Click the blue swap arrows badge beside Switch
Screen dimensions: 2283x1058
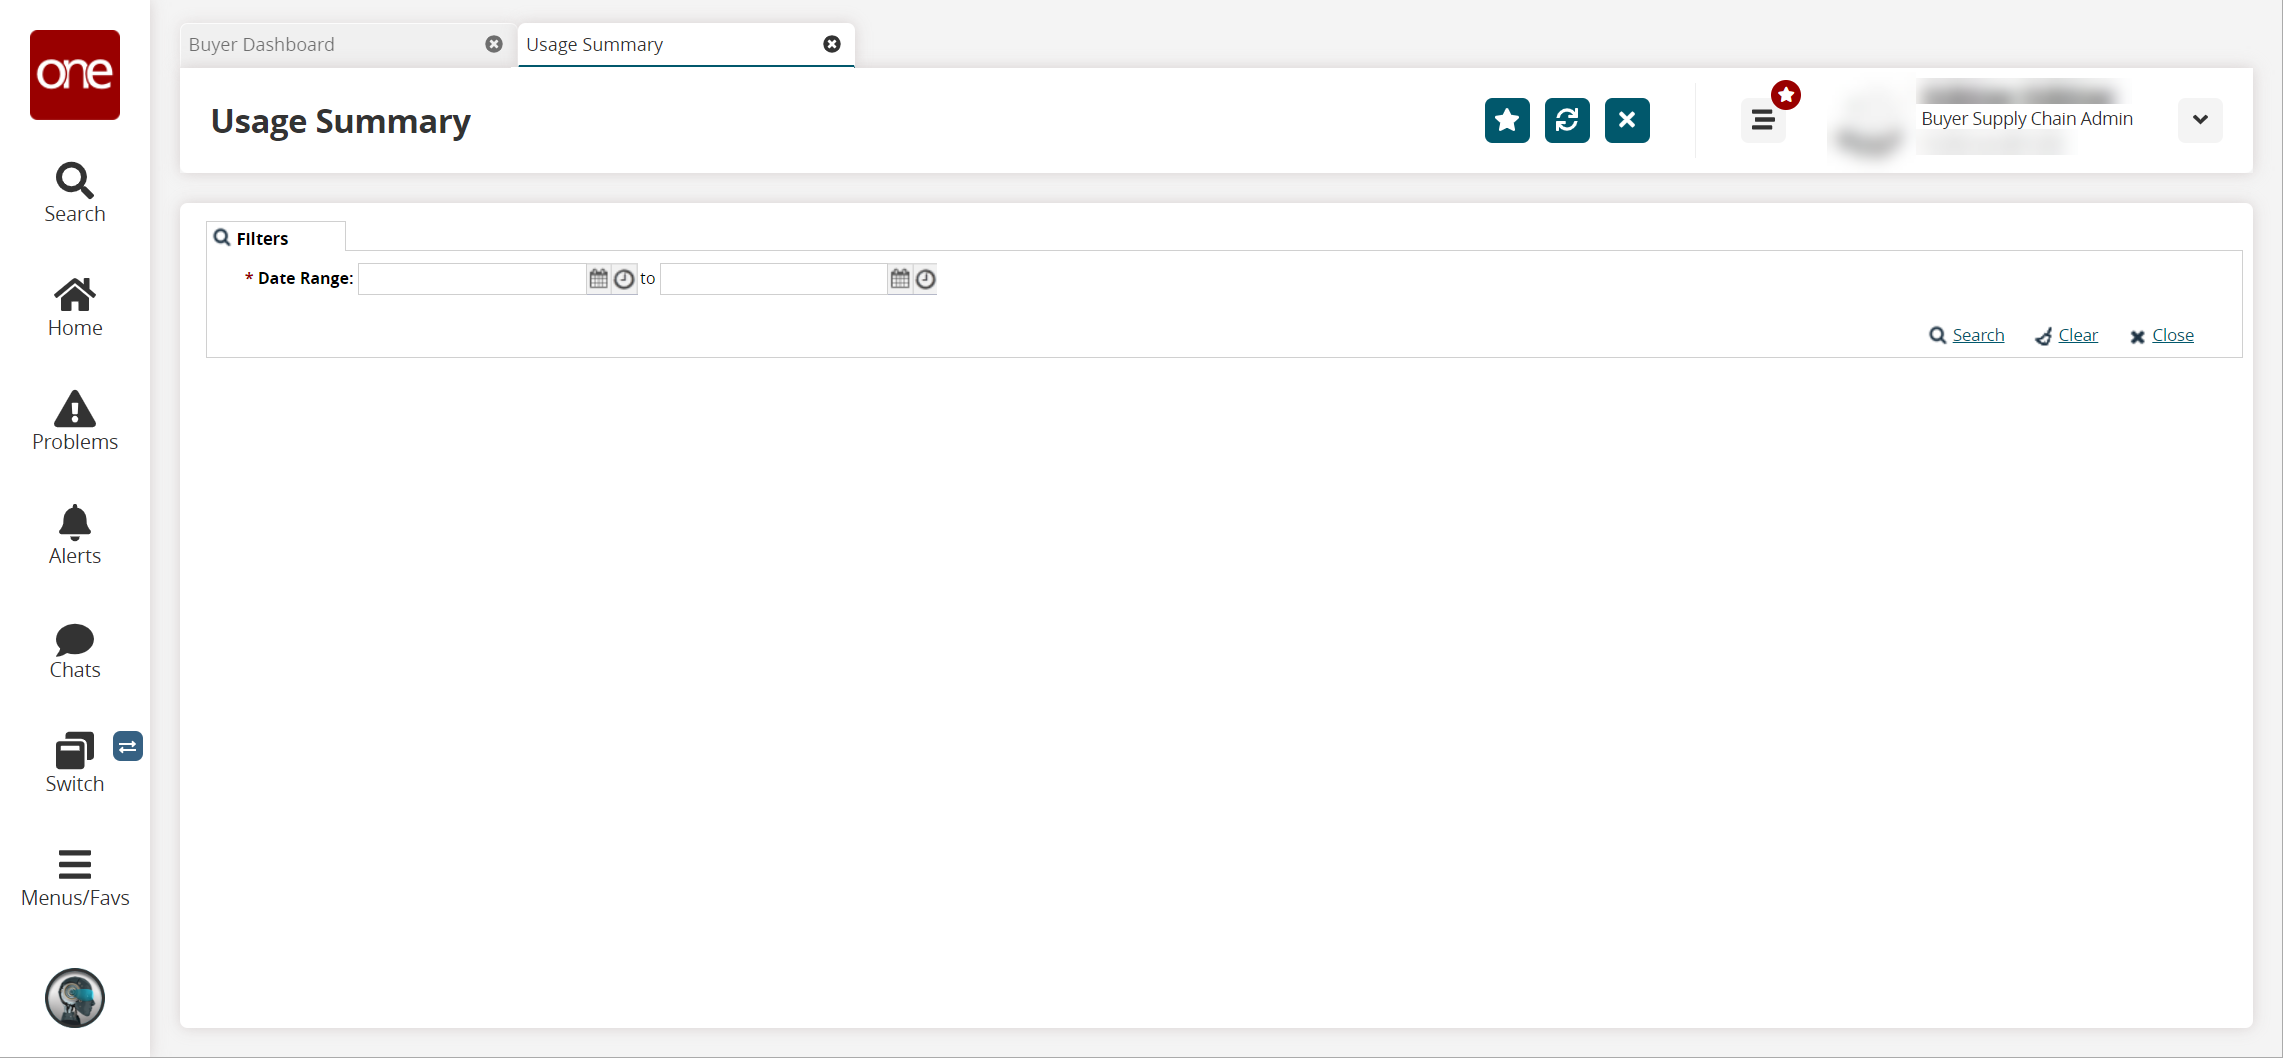coord(128,746)
